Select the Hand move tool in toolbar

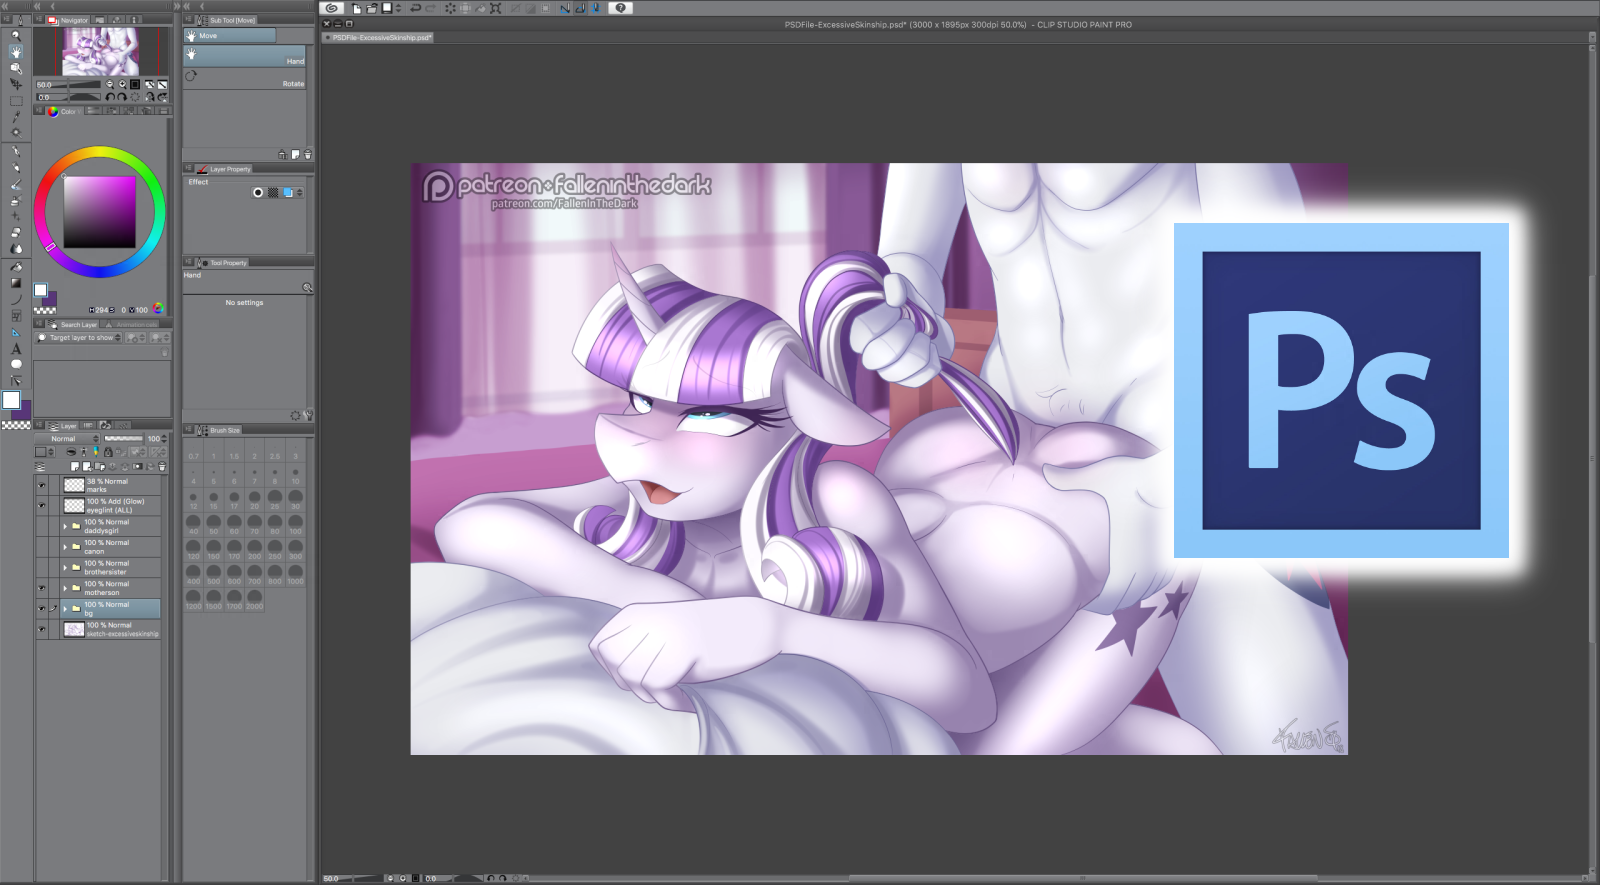click(15, 52)
